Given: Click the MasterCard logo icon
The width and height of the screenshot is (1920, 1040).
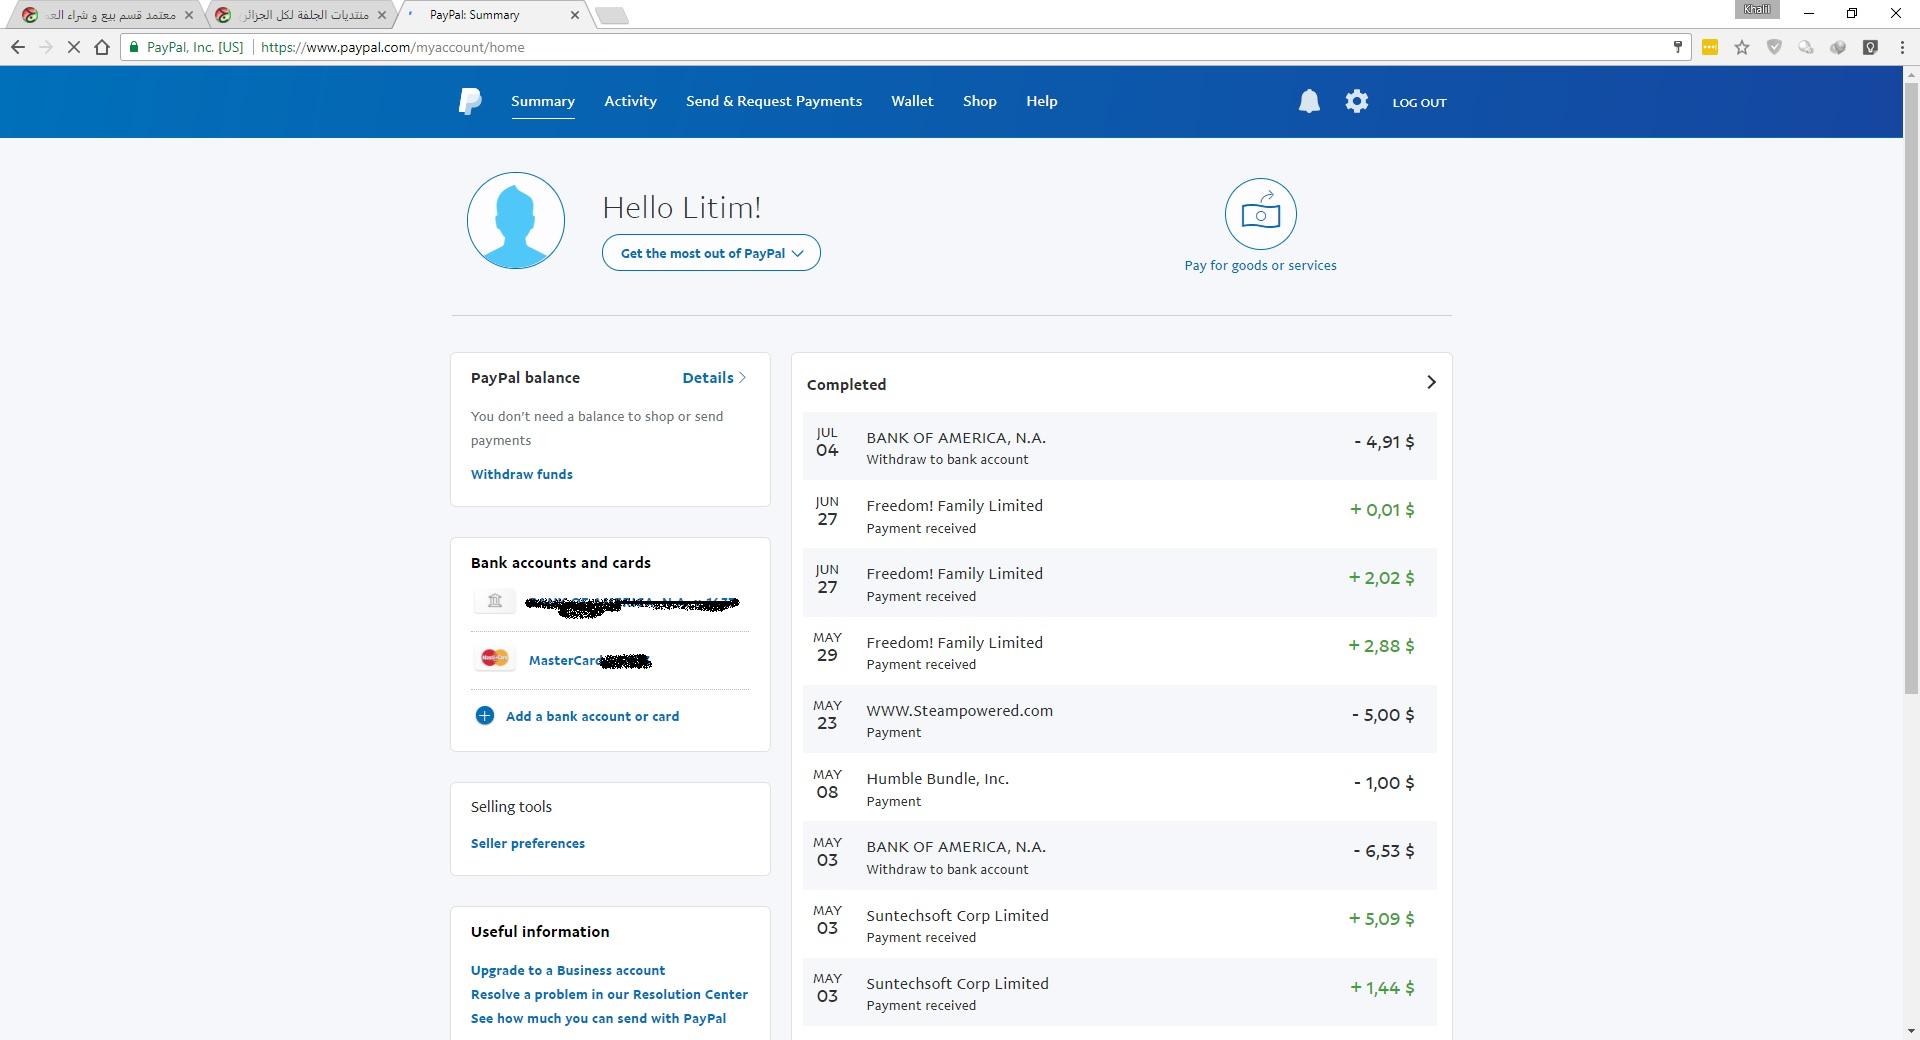Looking at the screenshot, I should [x=494, y=658].
